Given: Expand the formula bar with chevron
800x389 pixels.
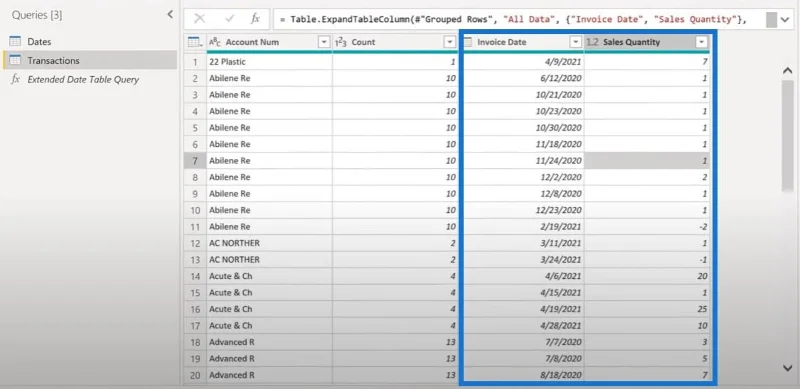Looking at the screenshot, I should click(785, 19).
